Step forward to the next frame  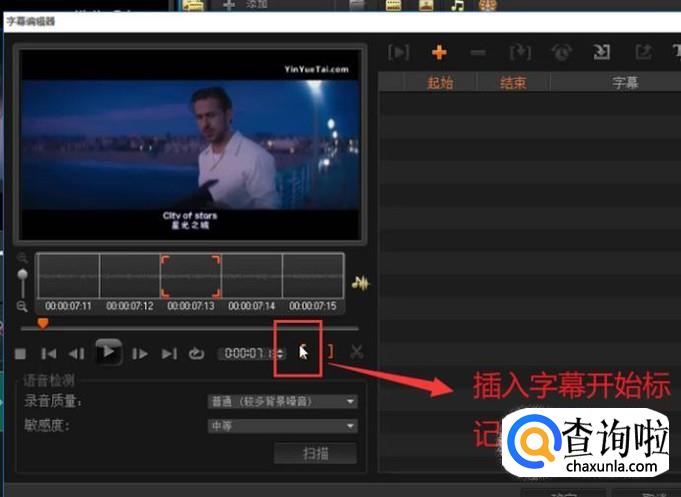[x=140, y=353]
